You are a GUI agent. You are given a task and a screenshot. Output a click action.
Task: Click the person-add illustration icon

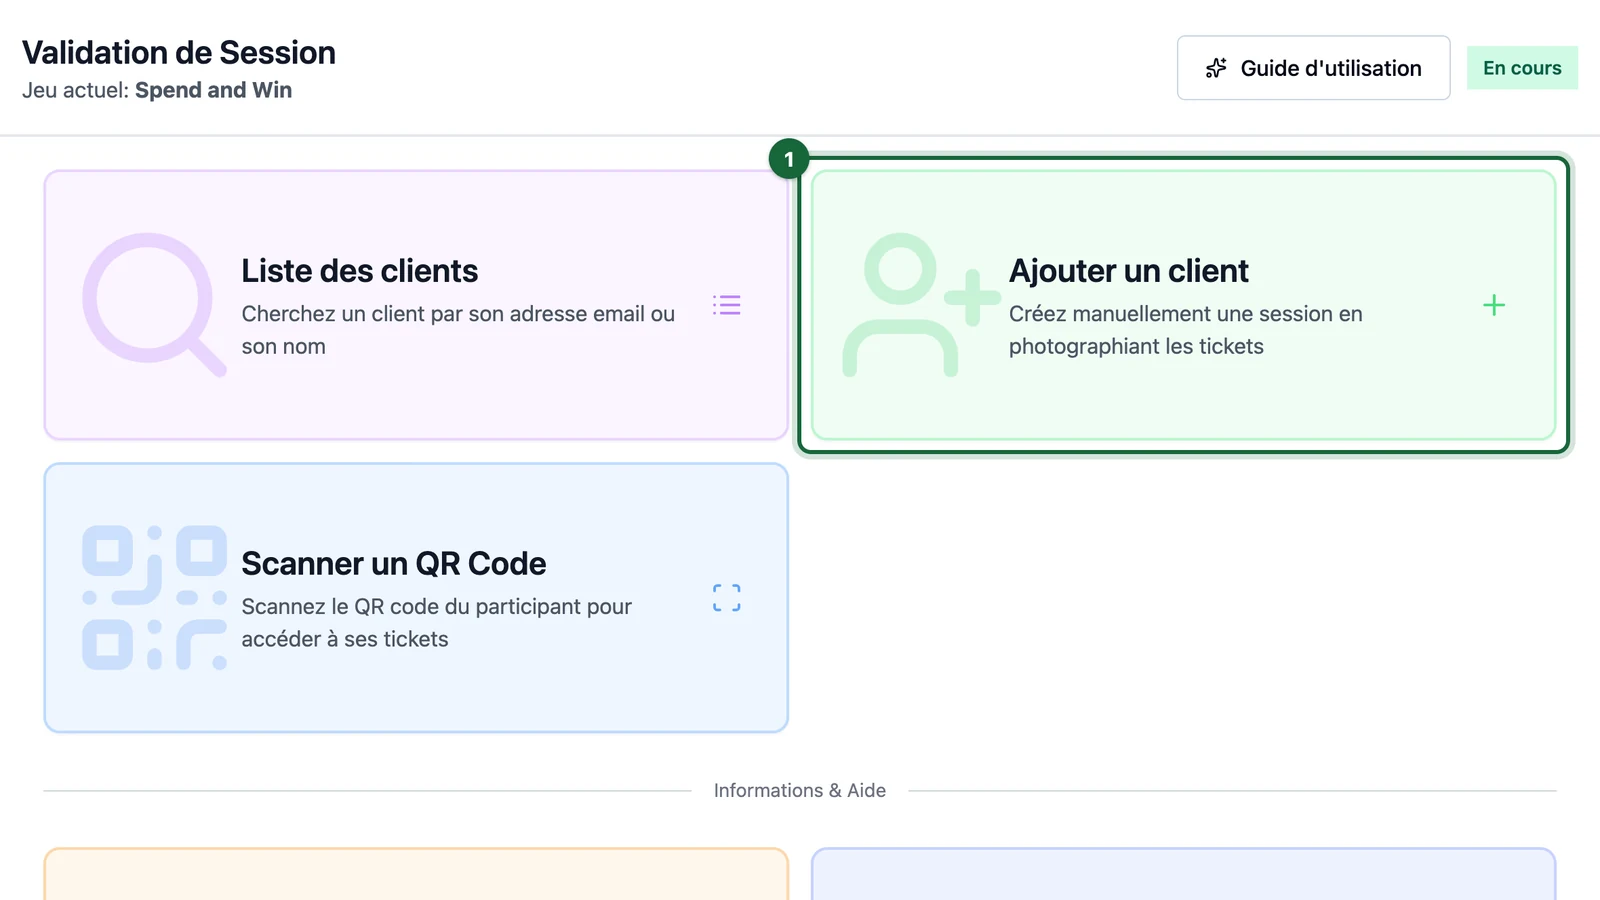[x=921, y=305]
